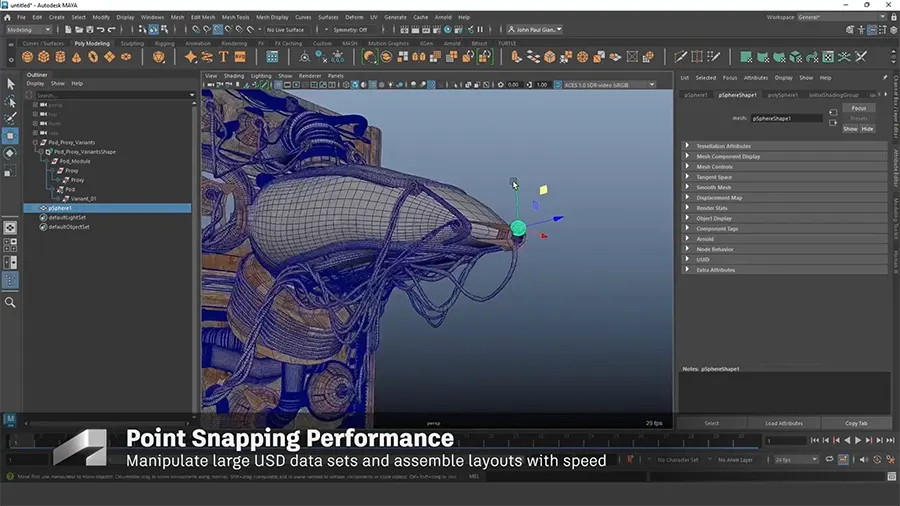This screenshot has width=900, height=506.
Task: Click the search magnifier icon in the left toolbox
Action: point(10,302)
